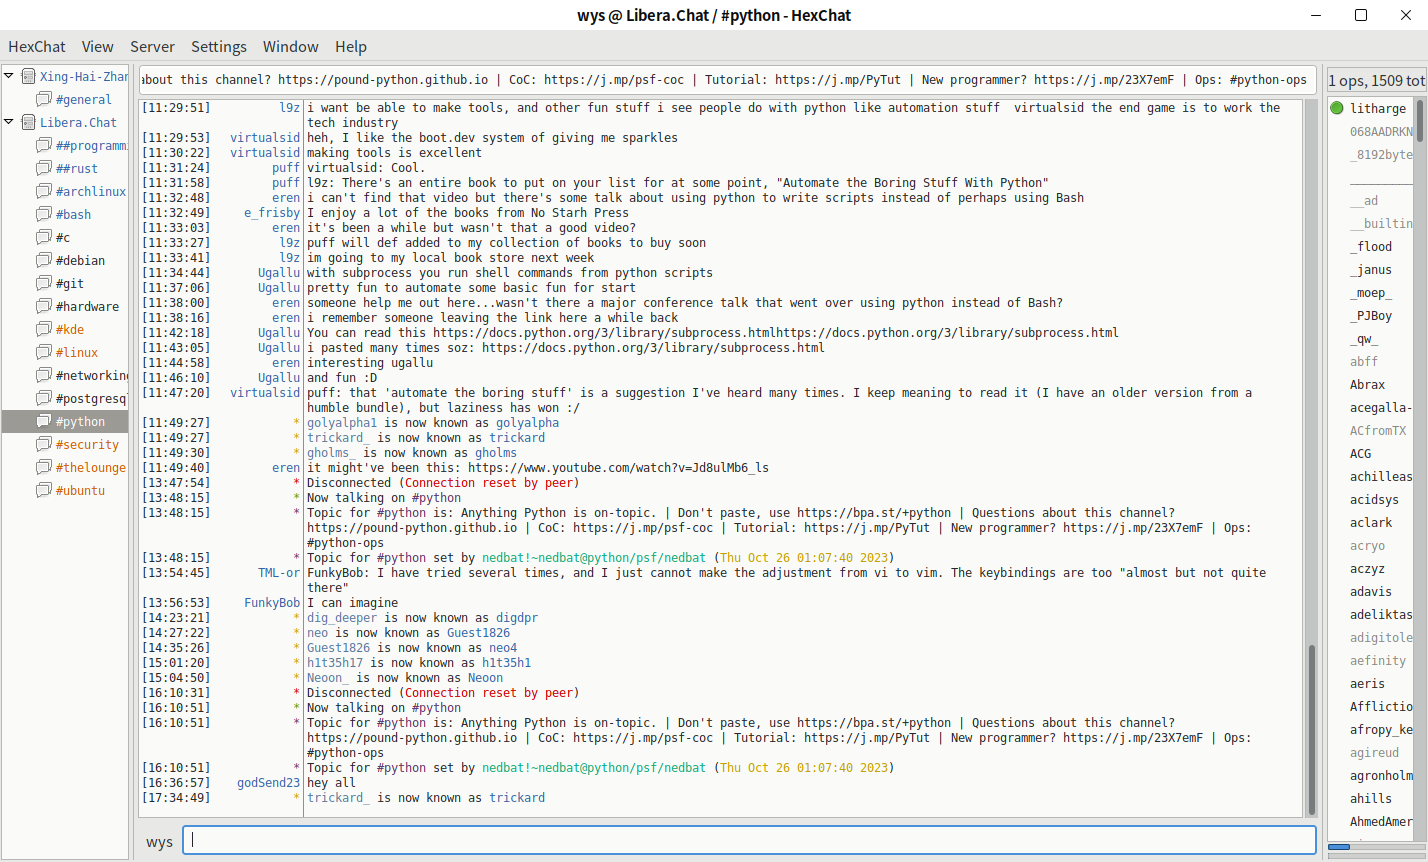Click the subprocess docs link pasted by Ugallu

(x=653, y=348)
